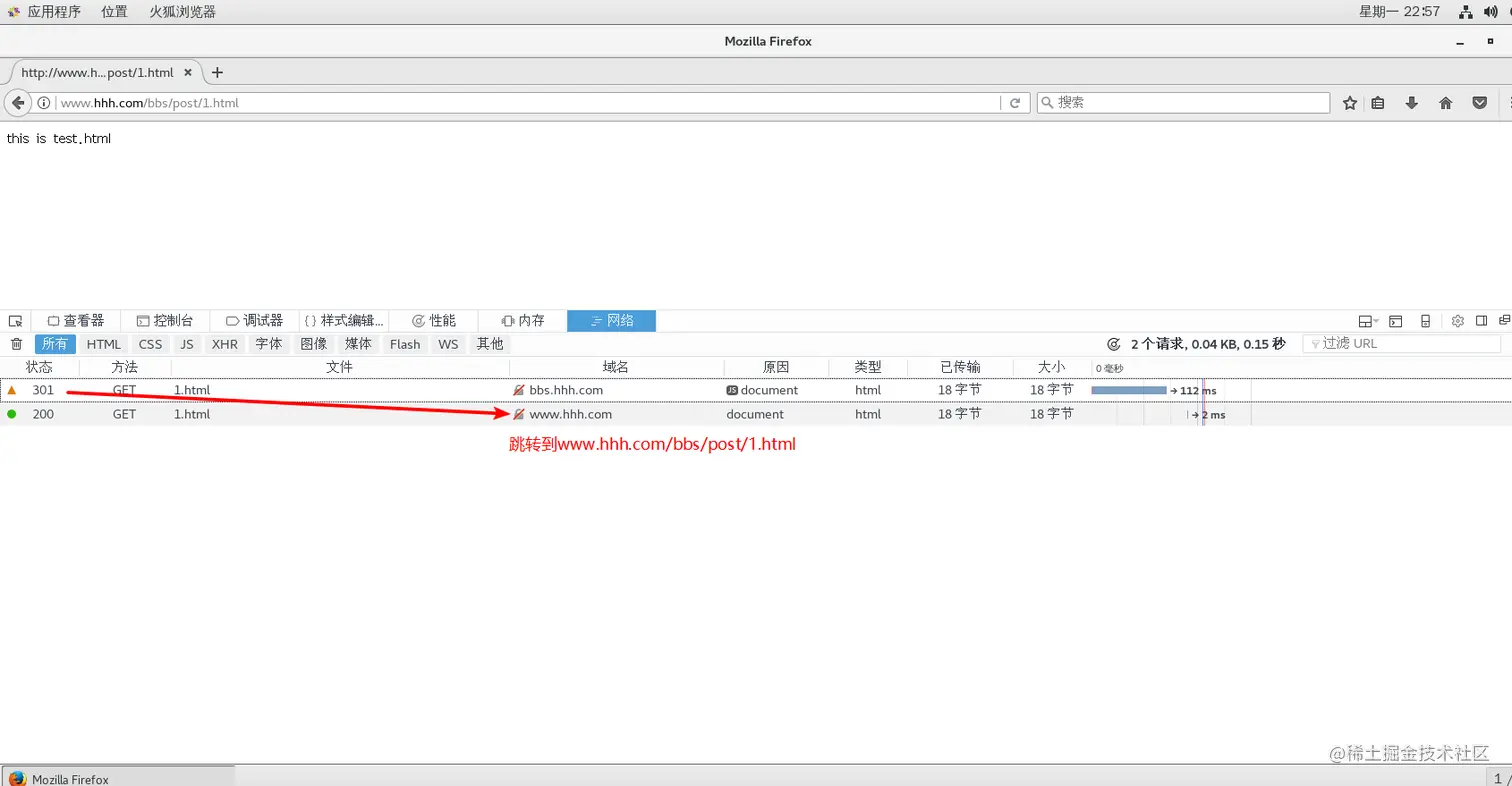The width and height of the screenshot is (1512, 786).
Task: Switch to the 调试器 devtools tab
Action: click(254, 321)
